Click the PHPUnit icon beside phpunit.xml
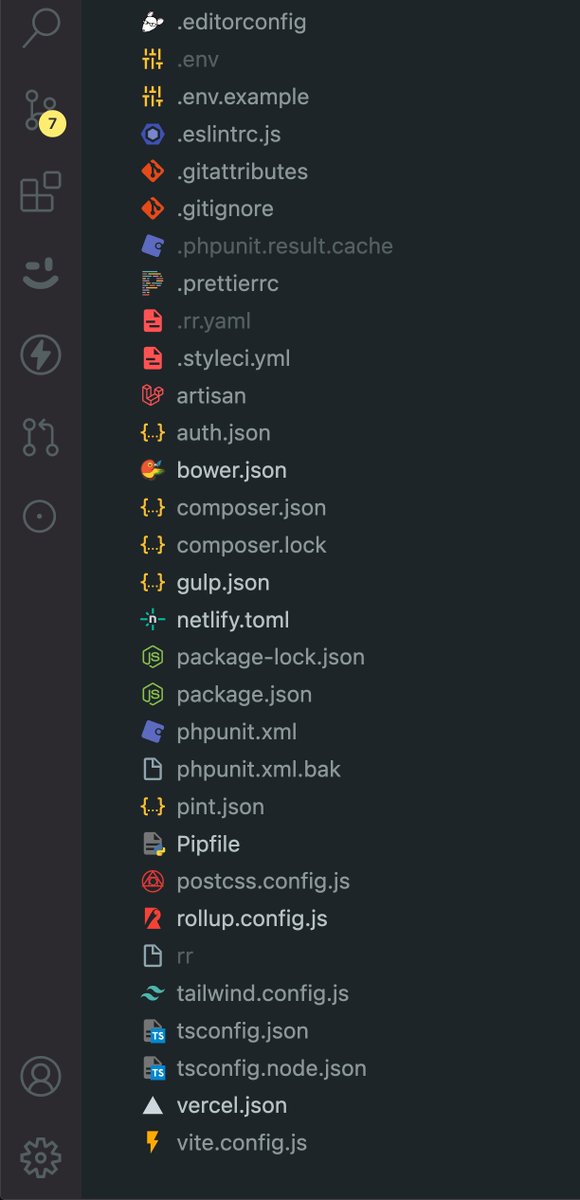 [152, 732]
